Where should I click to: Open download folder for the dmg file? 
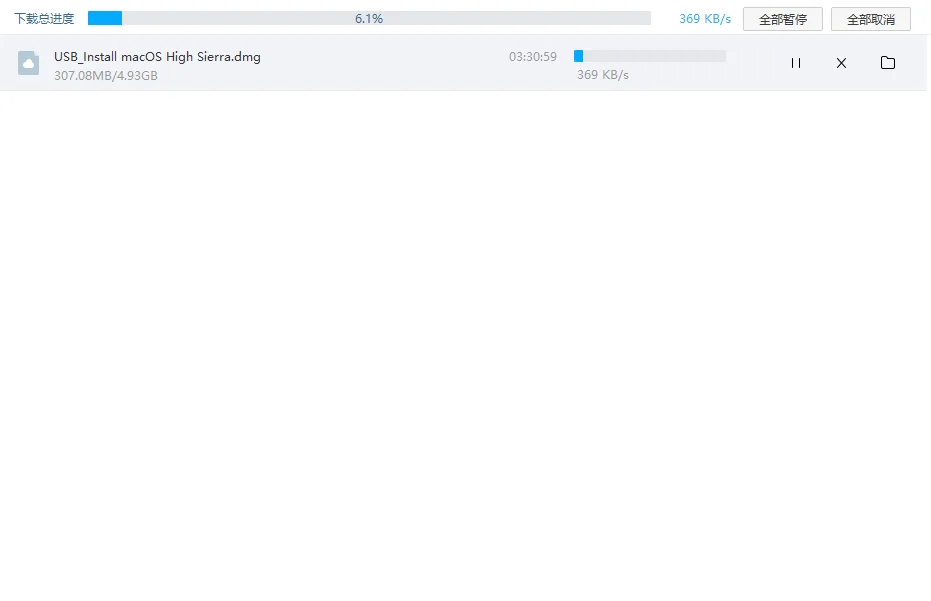click(888, 62)
